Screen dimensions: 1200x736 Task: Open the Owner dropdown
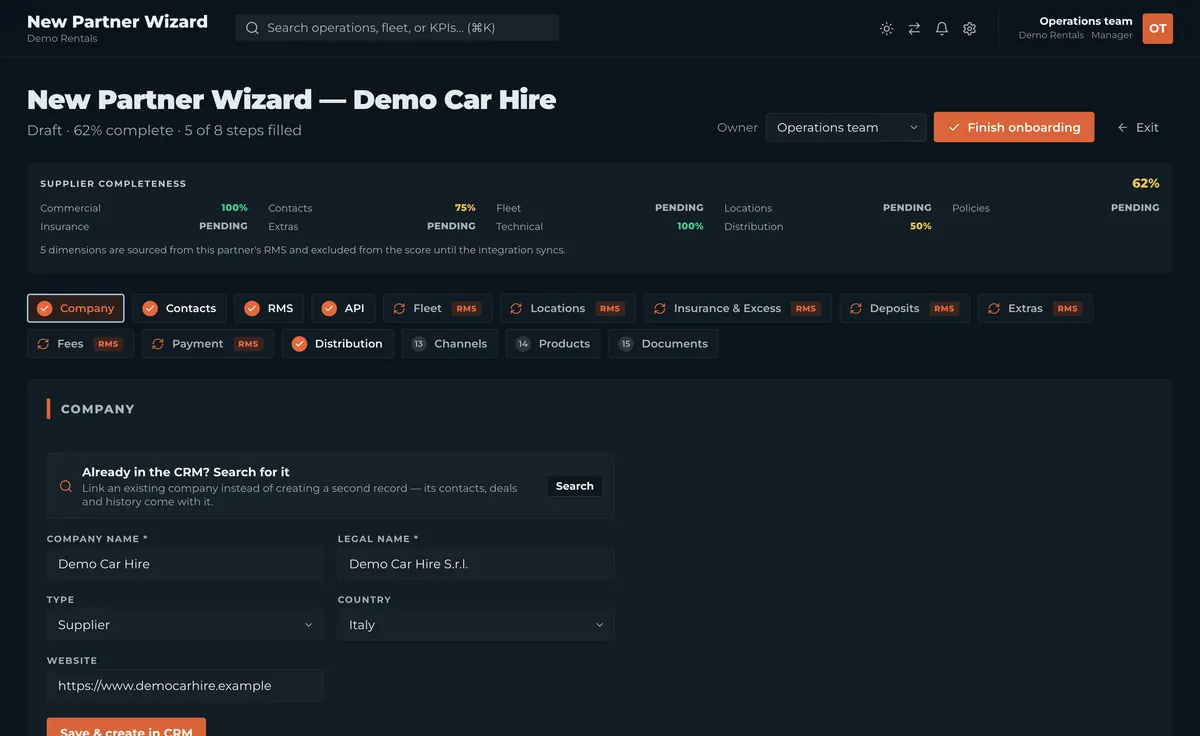pos(846,127)
